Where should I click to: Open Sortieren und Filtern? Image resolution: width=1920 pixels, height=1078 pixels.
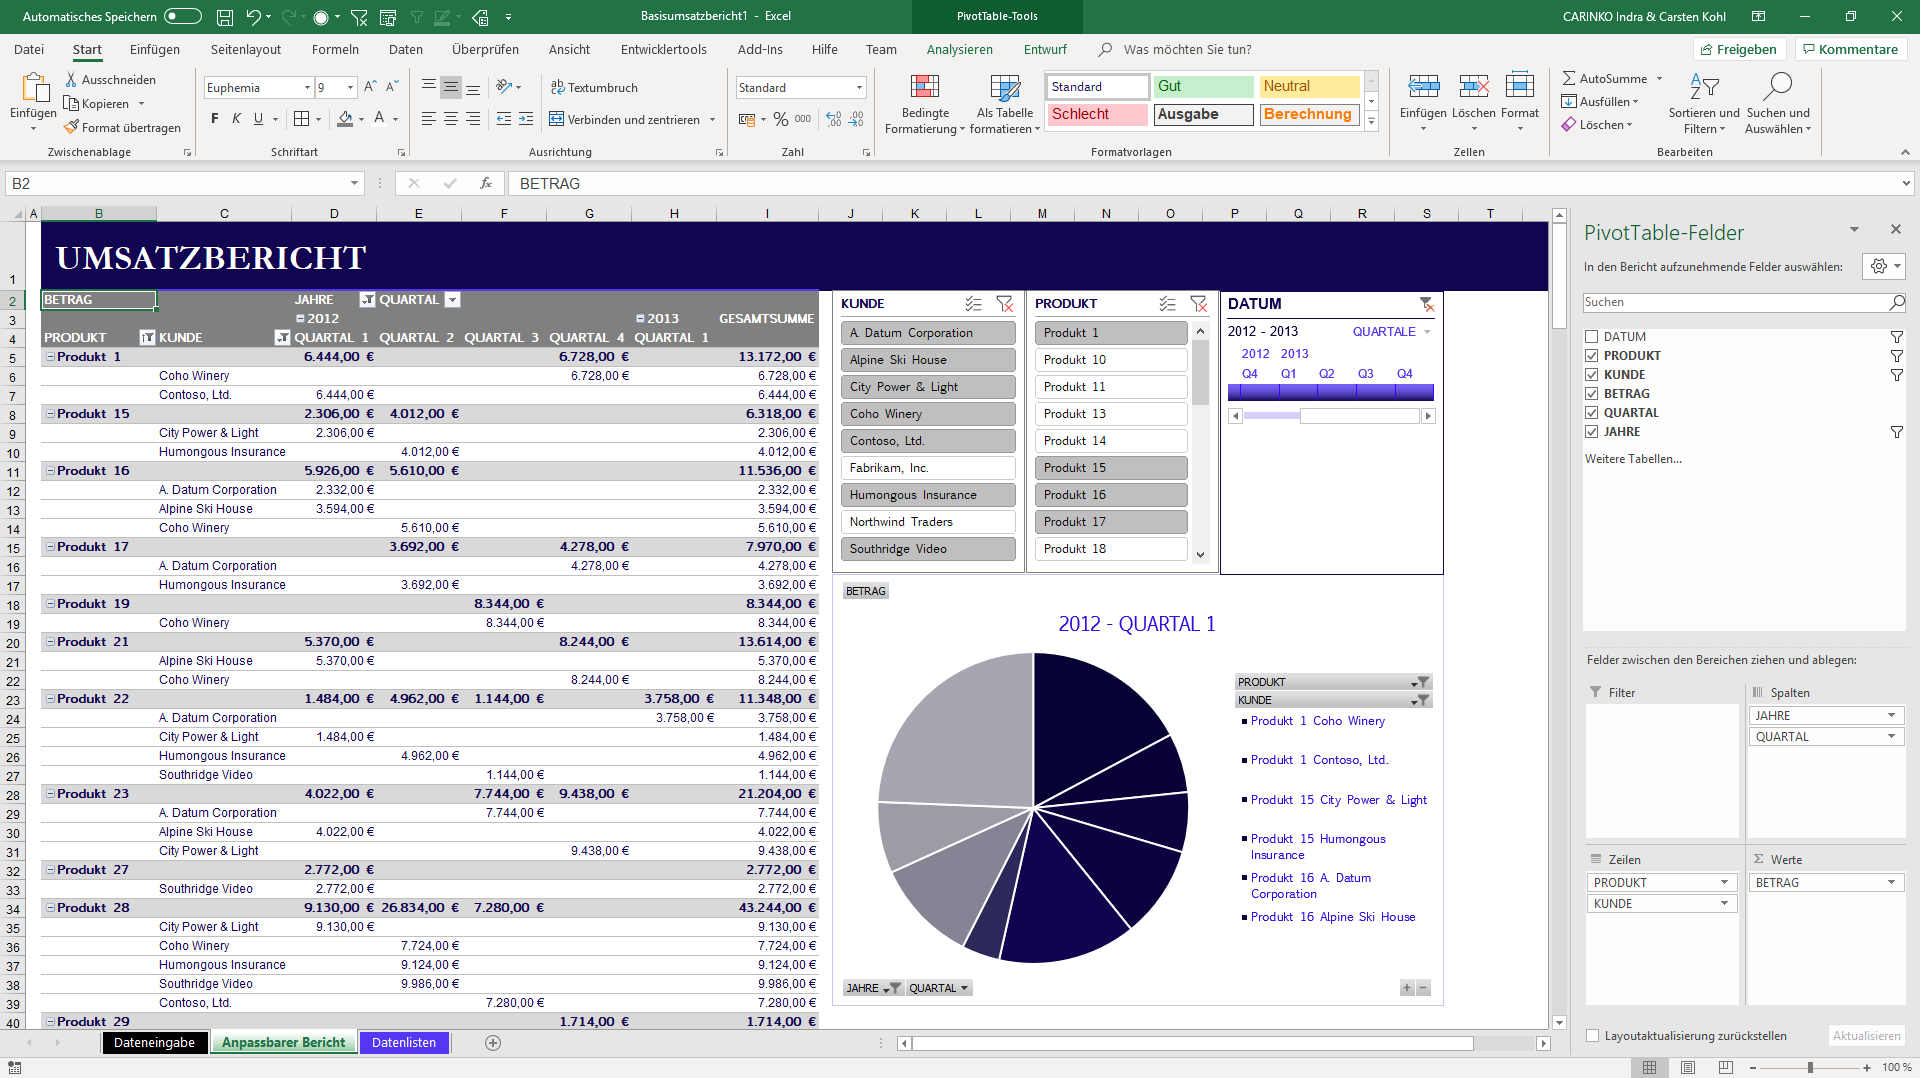[x=1704, y=104]
